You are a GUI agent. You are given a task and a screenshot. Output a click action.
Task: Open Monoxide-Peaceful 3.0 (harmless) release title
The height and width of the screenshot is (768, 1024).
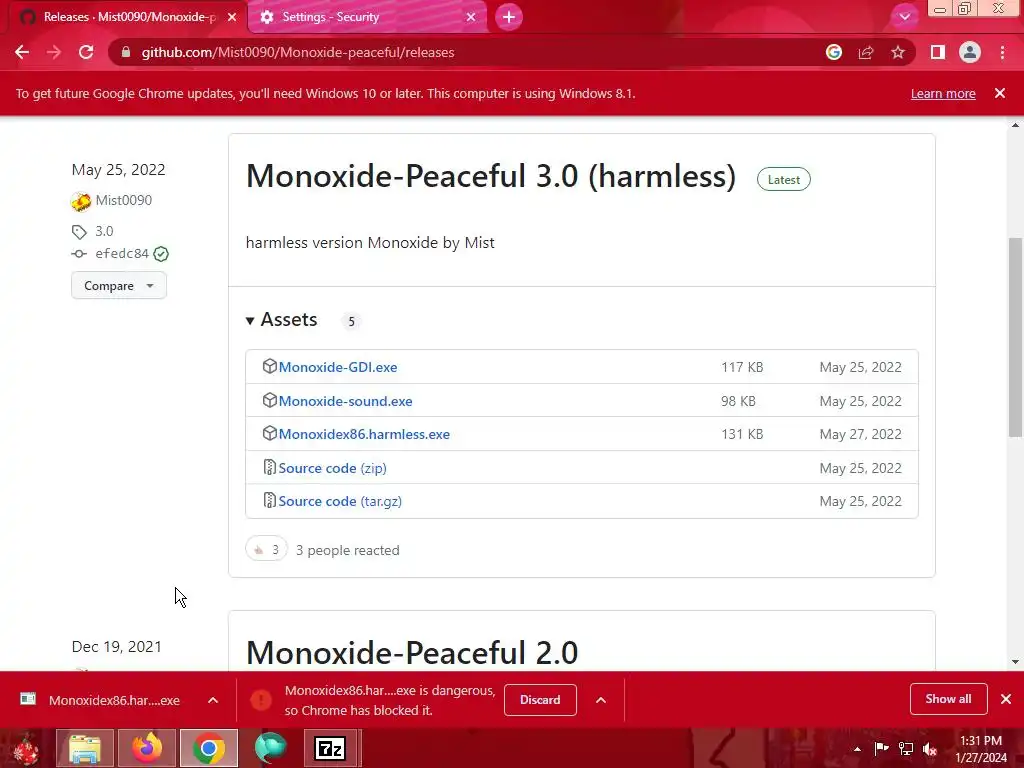click(490, 176)
